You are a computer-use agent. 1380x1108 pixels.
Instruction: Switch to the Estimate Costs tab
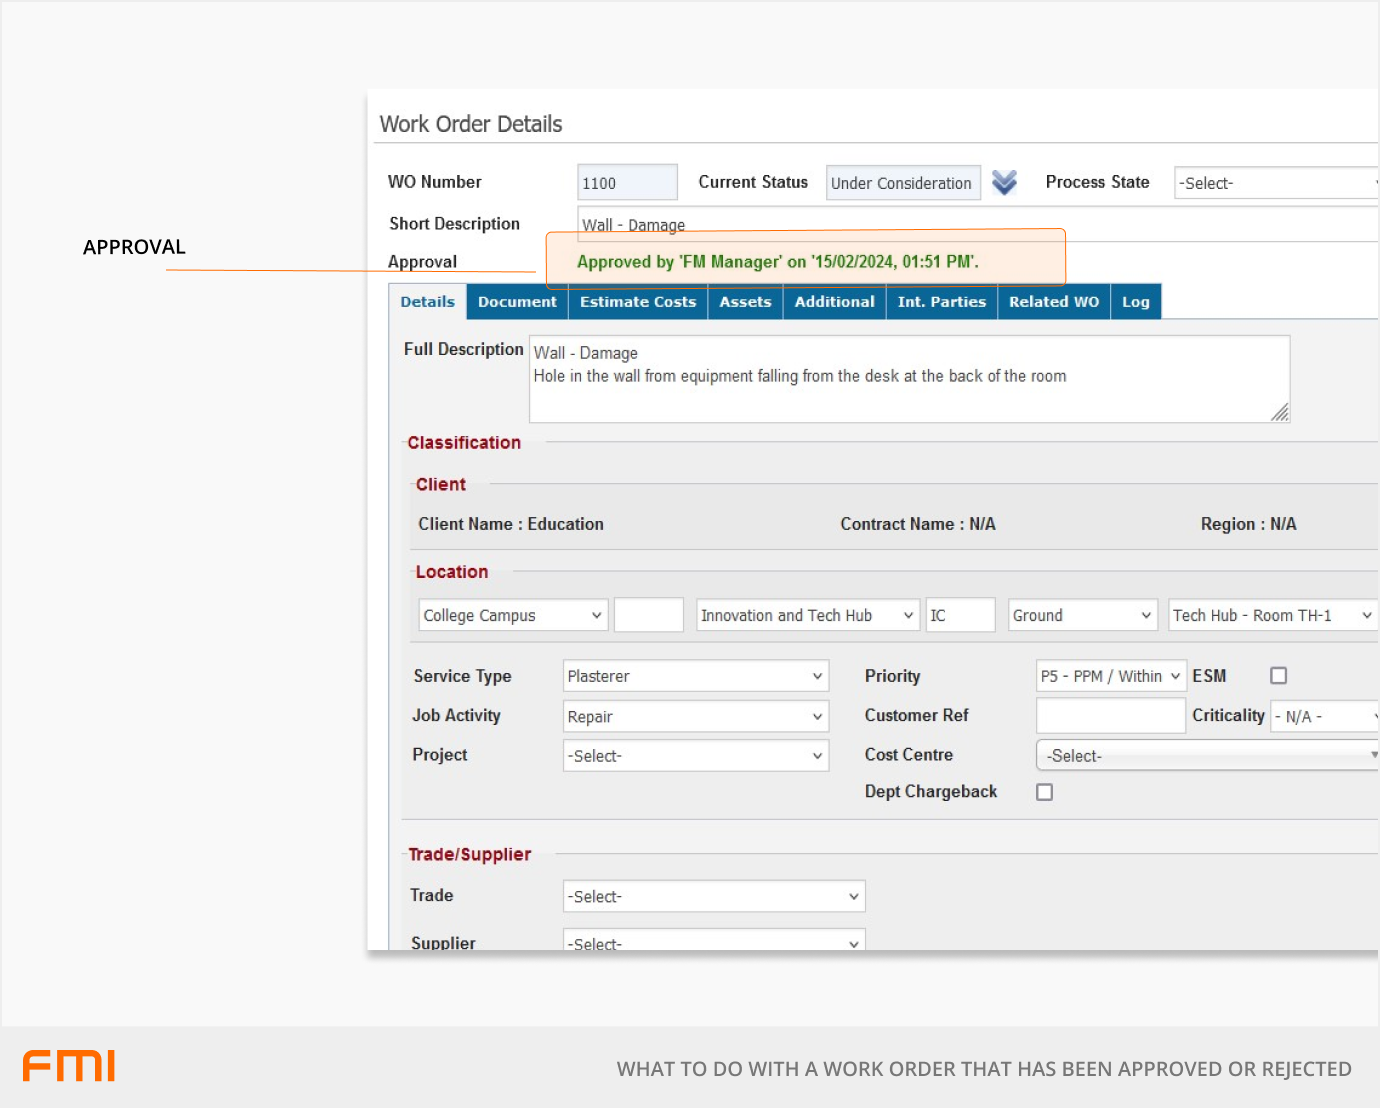pos(638,302)
